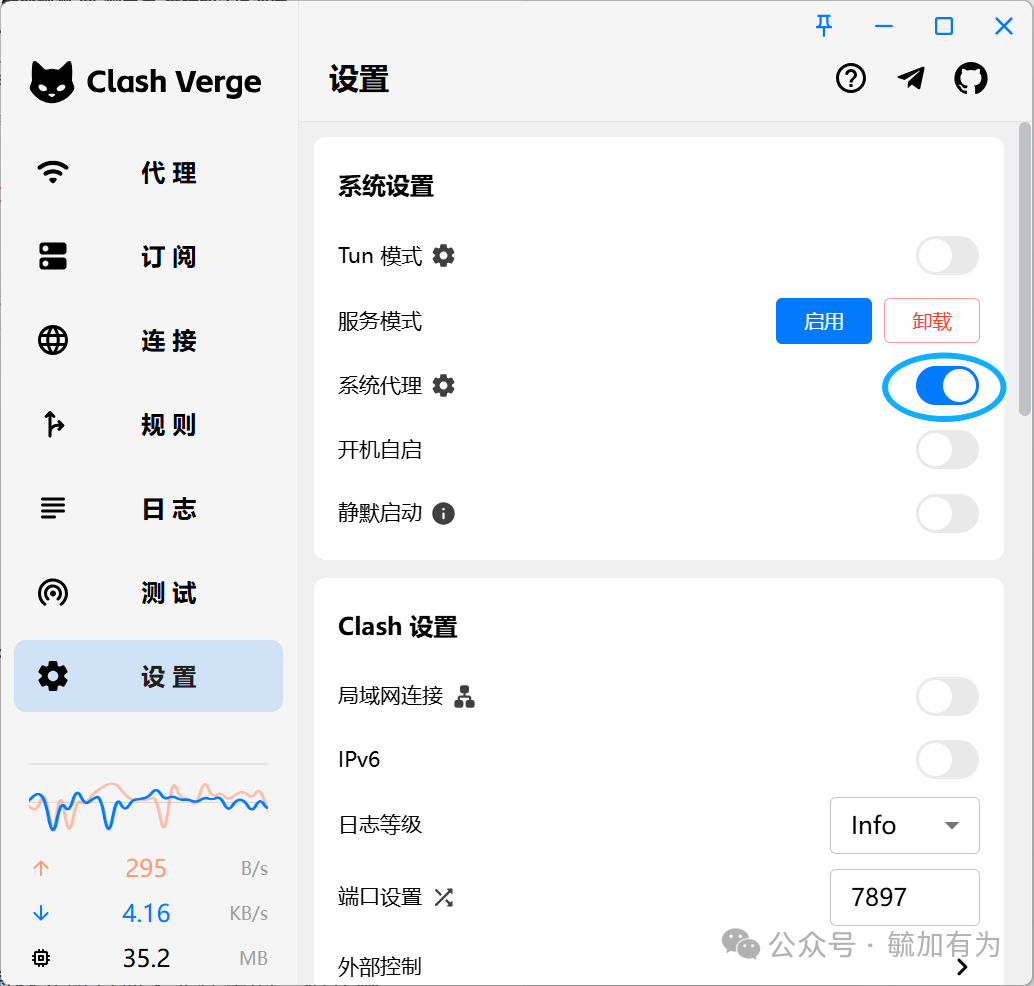
Task: Disable the 系统代理 toggle
Action: [944, 386]
